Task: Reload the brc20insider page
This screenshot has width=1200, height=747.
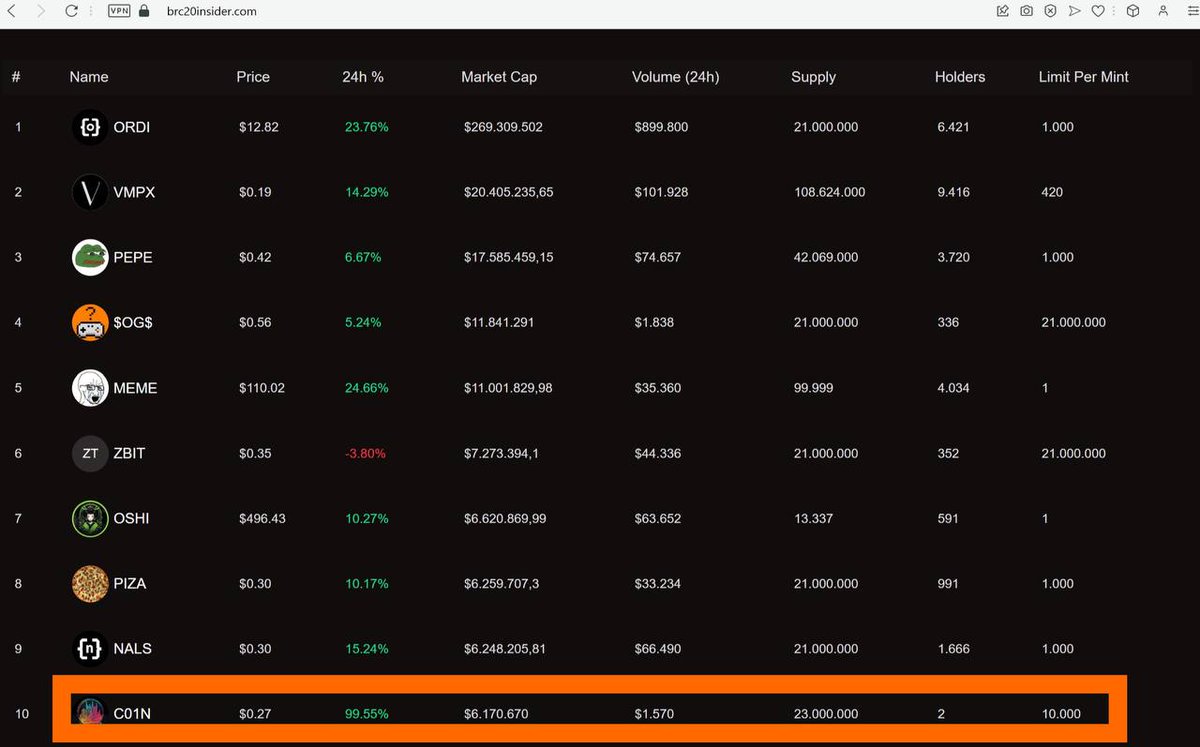Action: click(x=71, y=11)
